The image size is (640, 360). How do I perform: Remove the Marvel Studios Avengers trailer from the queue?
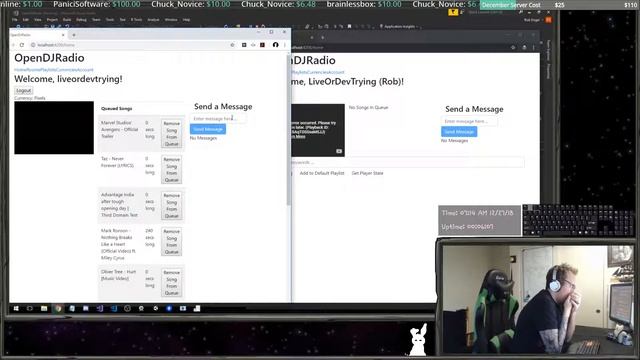click(x=171, y=133)
